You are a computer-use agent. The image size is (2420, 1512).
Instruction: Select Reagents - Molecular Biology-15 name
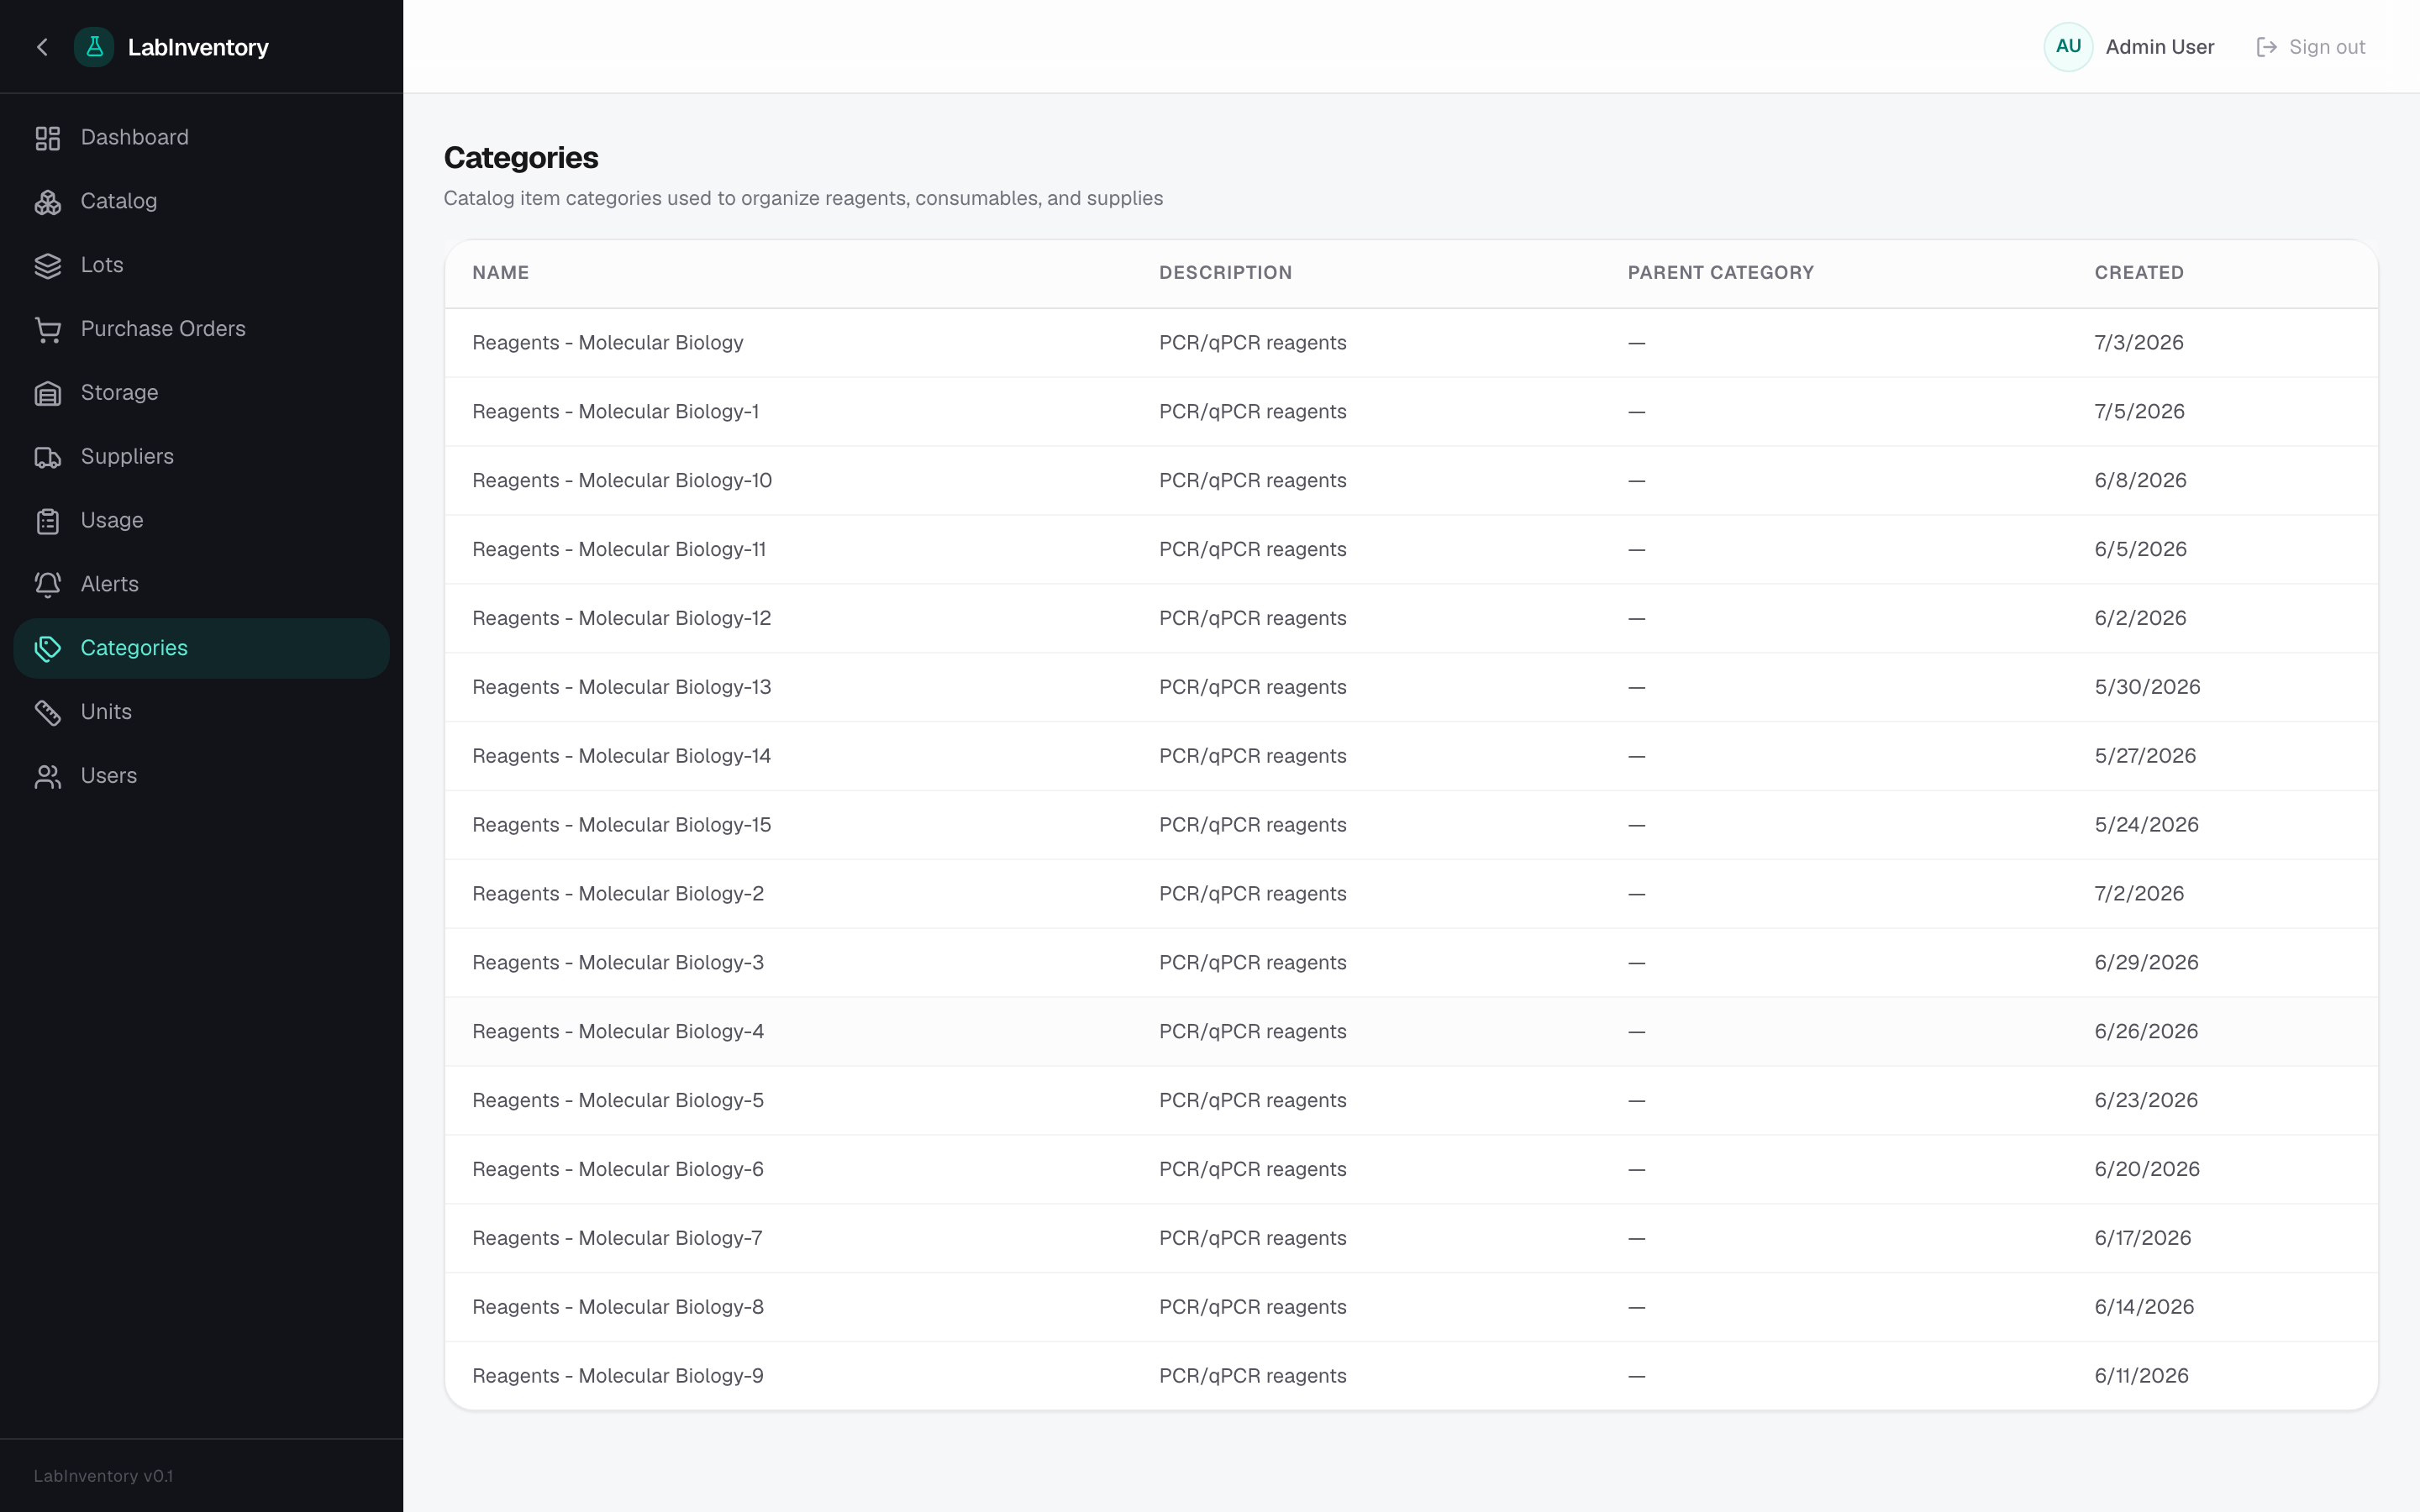point(621,826)
